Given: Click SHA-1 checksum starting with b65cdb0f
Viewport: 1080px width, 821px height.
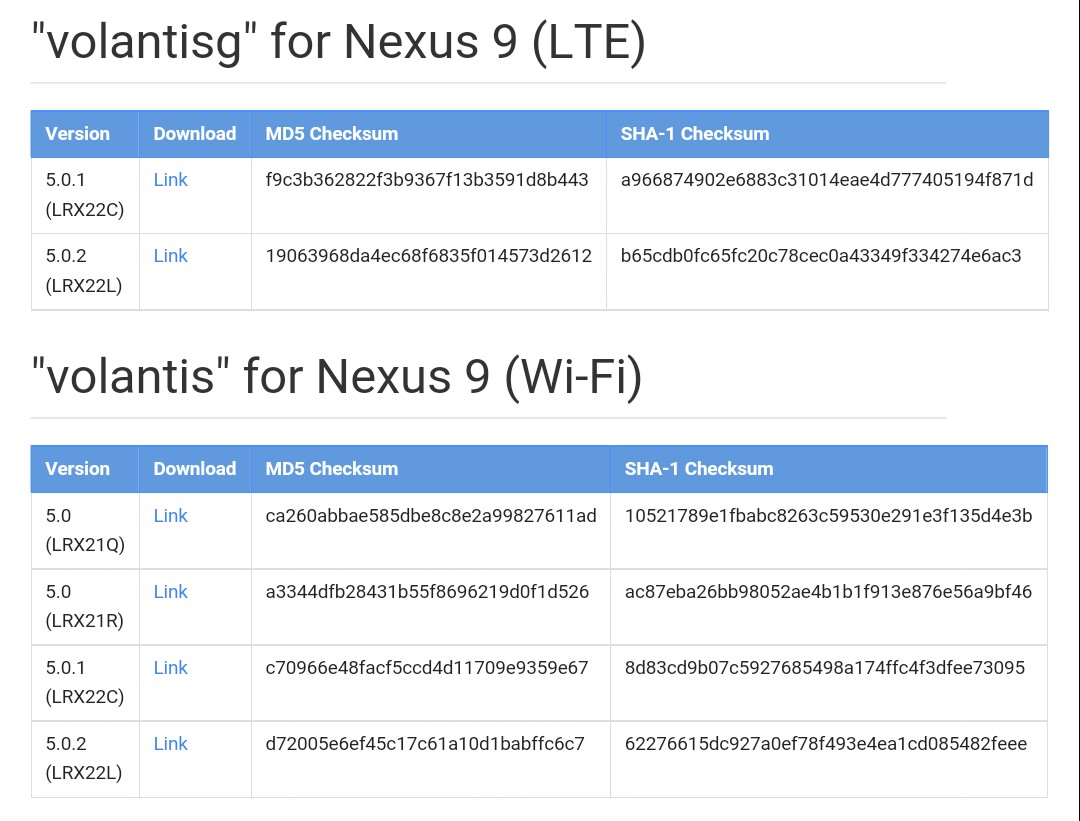Looking at the screenshot, I should coord(821,256).
